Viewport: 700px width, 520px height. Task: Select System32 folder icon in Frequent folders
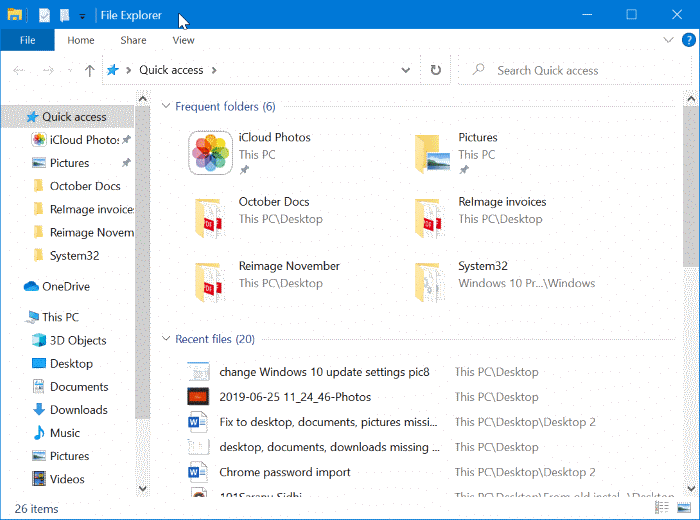point(428,282)
